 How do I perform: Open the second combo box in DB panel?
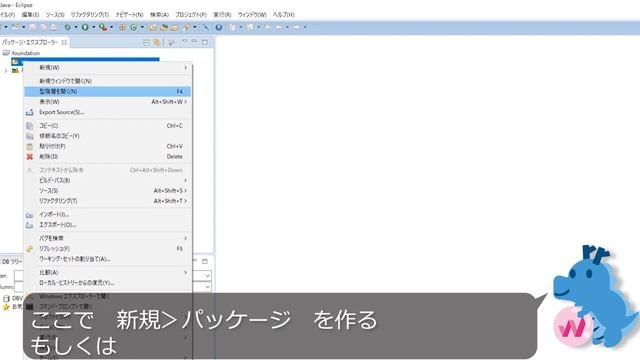click(x=207, y=287)
